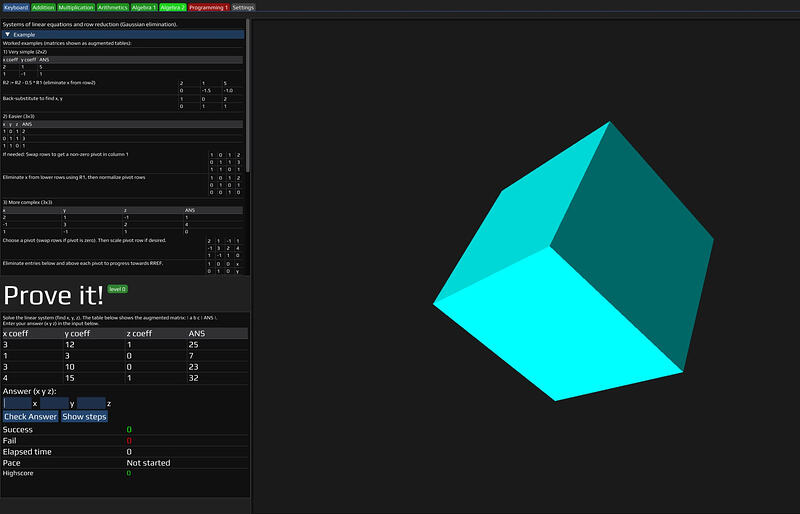The image size is (800, 514).
Task: Click the '3) More complex (3x3)' example heading
Action: (27, 202)
